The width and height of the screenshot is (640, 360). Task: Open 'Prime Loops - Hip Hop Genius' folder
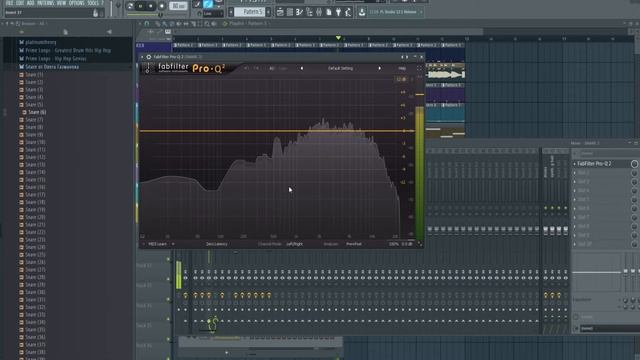pos(56,58)
